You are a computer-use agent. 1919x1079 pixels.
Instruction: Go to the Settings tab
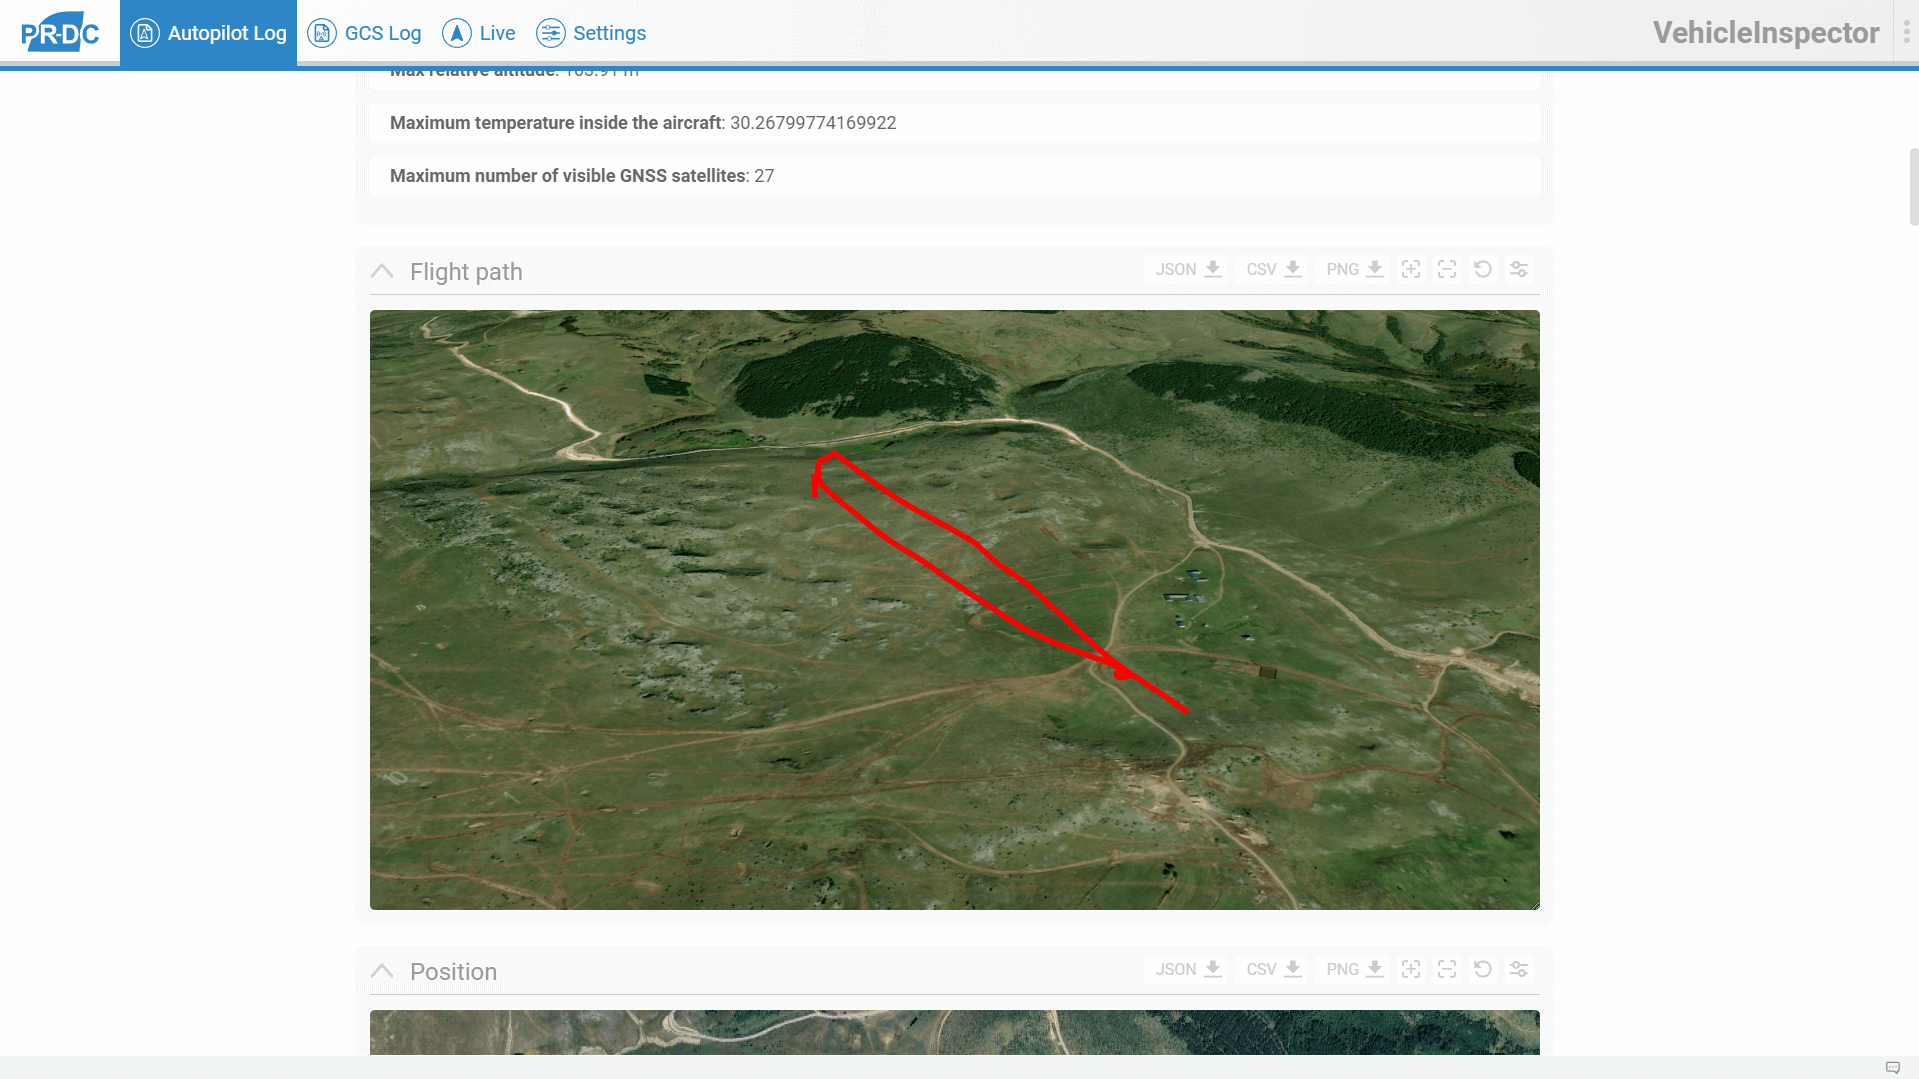[x=591, y=34]
